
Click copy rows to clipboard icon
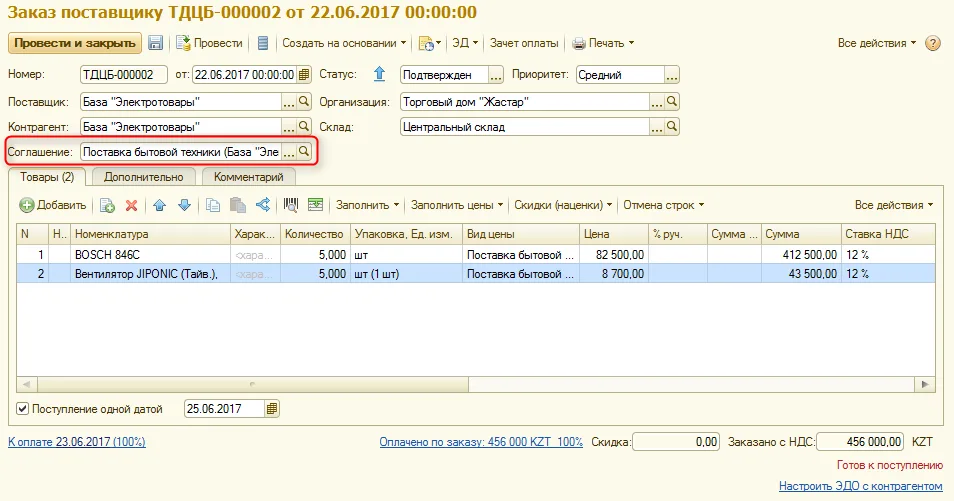pos(212,205)
